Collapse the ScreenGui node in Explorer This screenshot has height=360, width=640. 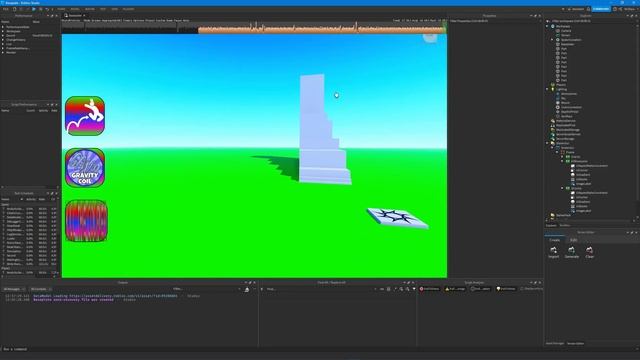(552, 148)
